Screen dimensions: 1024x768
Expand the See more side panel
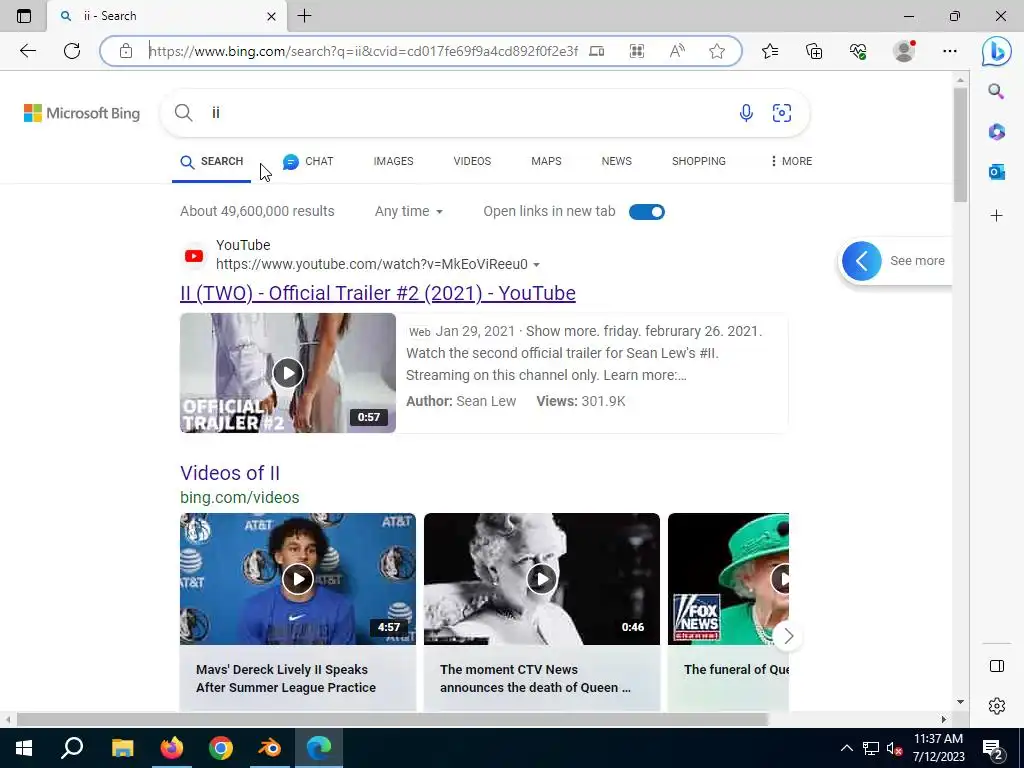click(895, 261)
